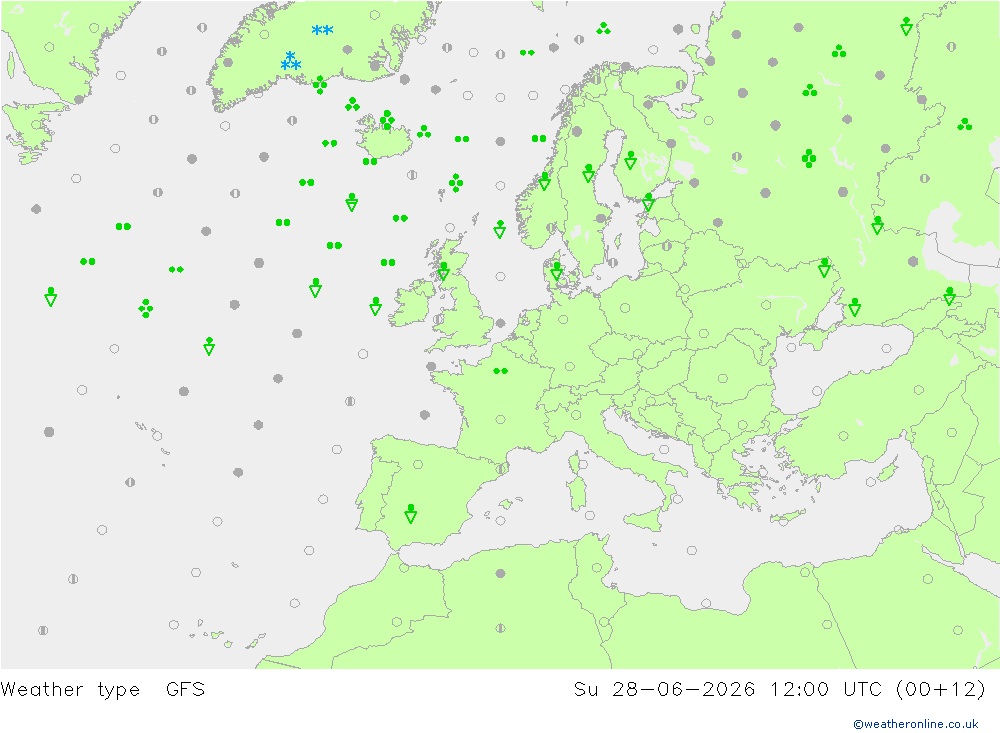
Task: Click the green shower symbol over southern Norway
Action: pos(545,181)
